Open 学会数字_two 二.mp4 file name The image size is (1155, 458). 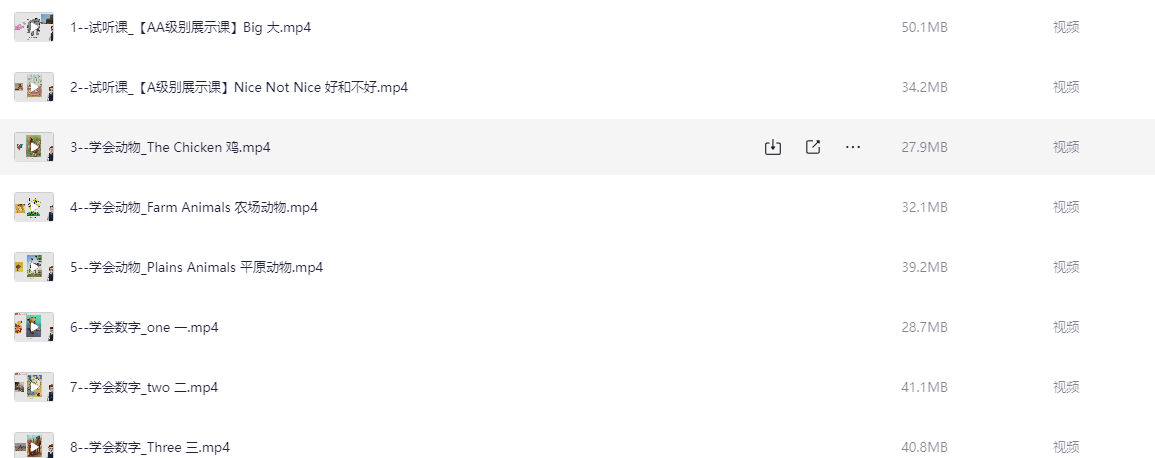pyautogui.click(x=144, y=387)
